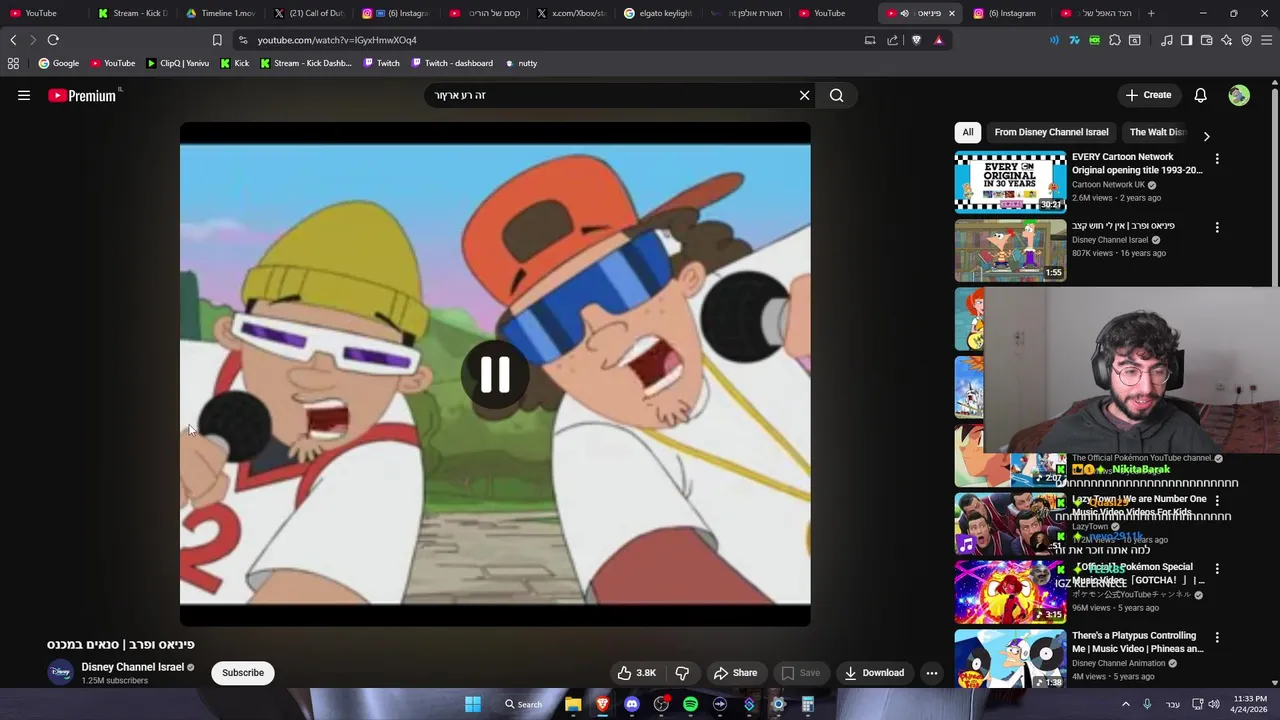The width and height of the screenshot is (1280, 720).
Task: Go to the YouTube Premium home logo
Action: (x=82, y=96)
